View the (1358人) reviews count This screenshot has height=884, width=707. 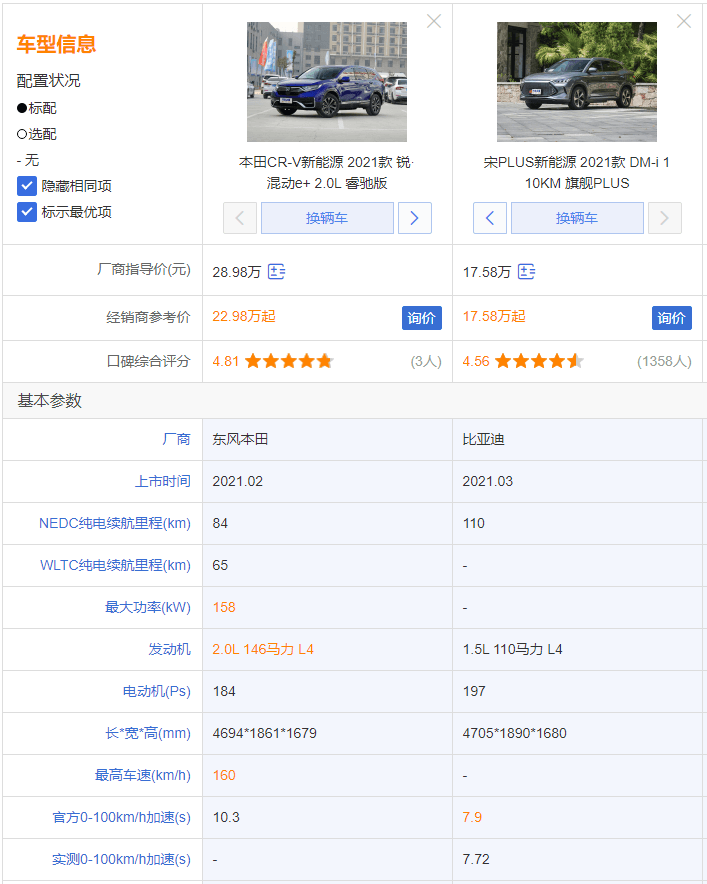click(x=664, y=361)
